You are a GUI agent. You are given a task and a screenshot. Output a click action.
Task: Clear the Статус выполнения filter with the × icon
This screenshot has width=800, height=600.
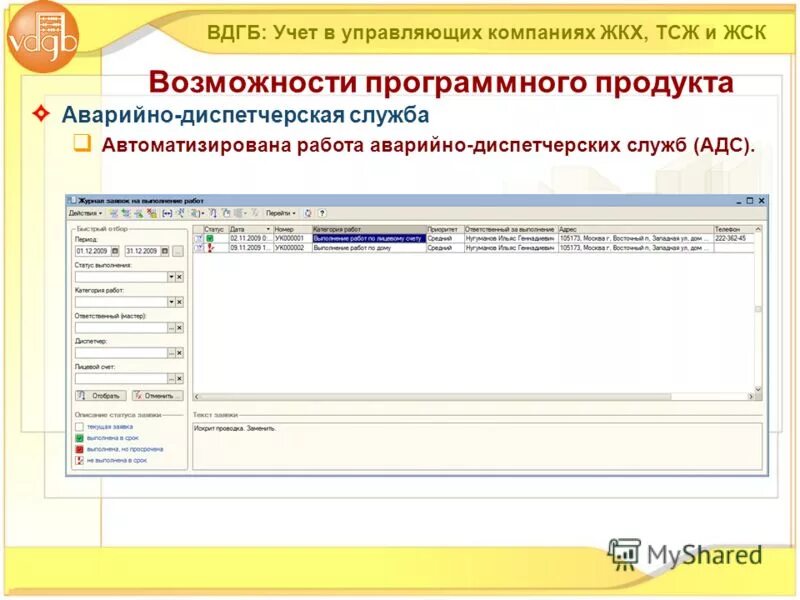click(x=179, y=275)
